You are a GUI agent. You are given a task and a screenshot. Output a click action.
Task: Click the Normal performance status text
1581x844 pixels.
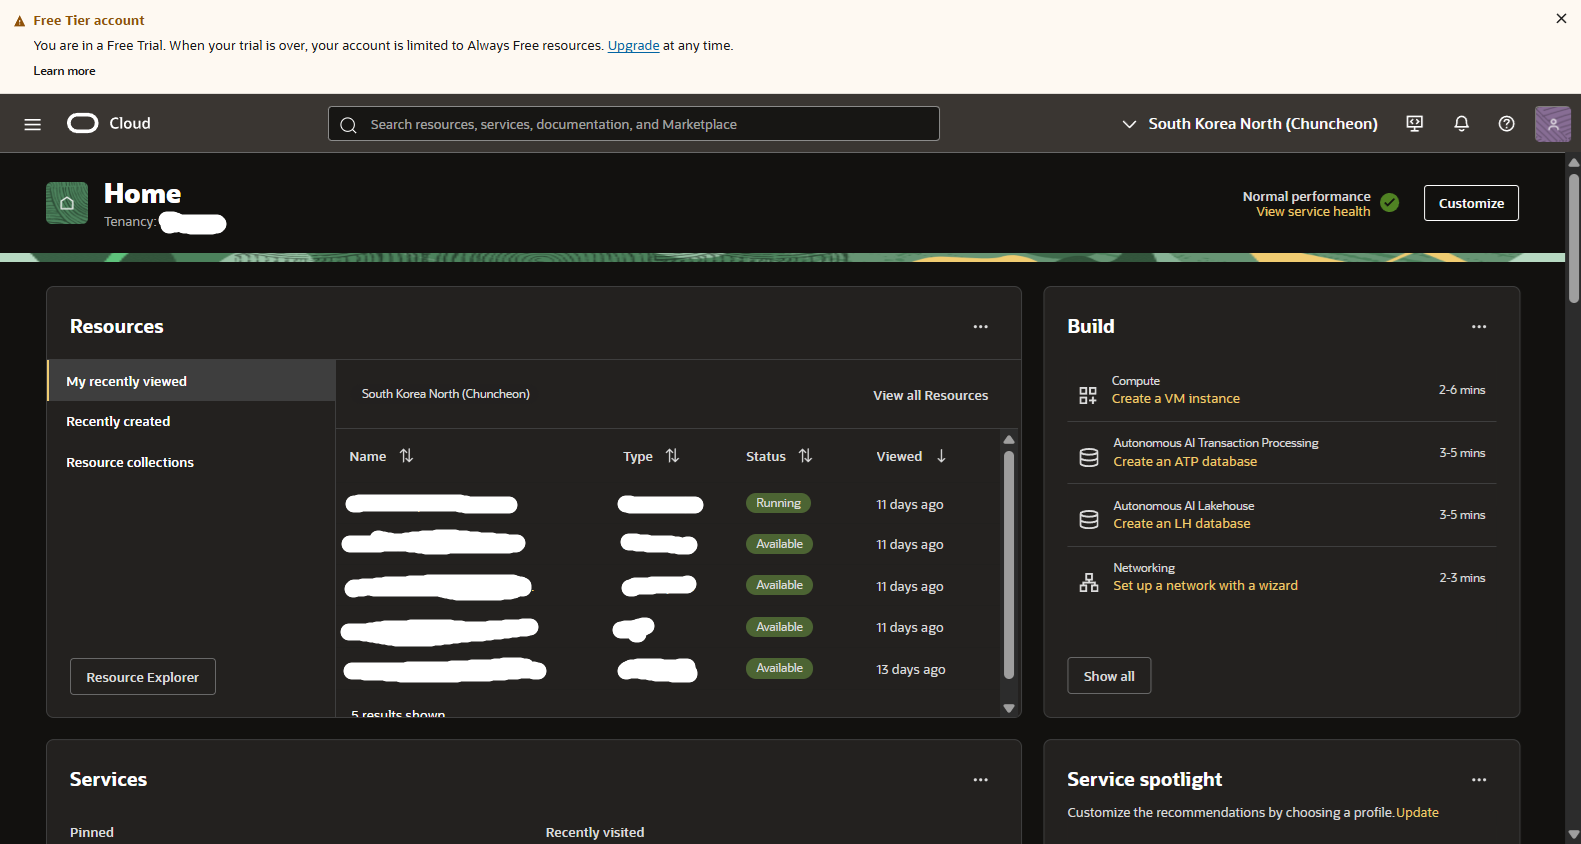1306,197
